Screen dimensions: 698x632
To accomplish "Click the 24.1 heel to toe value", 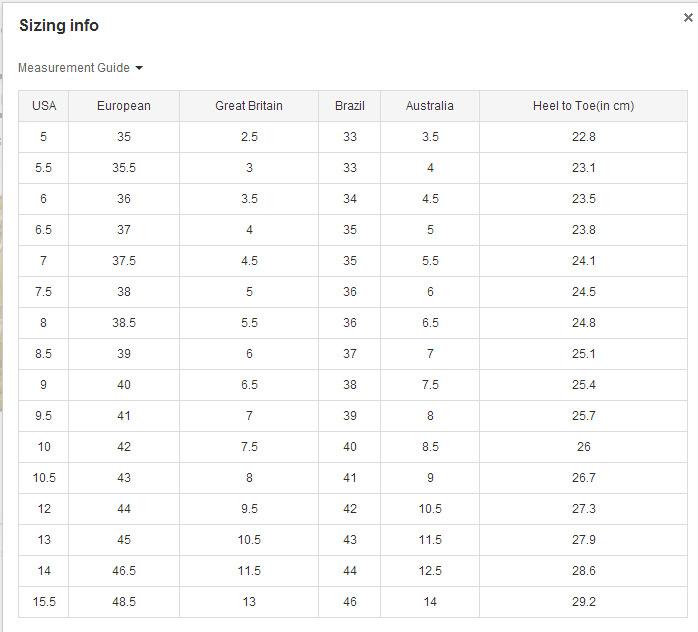I will (583, 261).
